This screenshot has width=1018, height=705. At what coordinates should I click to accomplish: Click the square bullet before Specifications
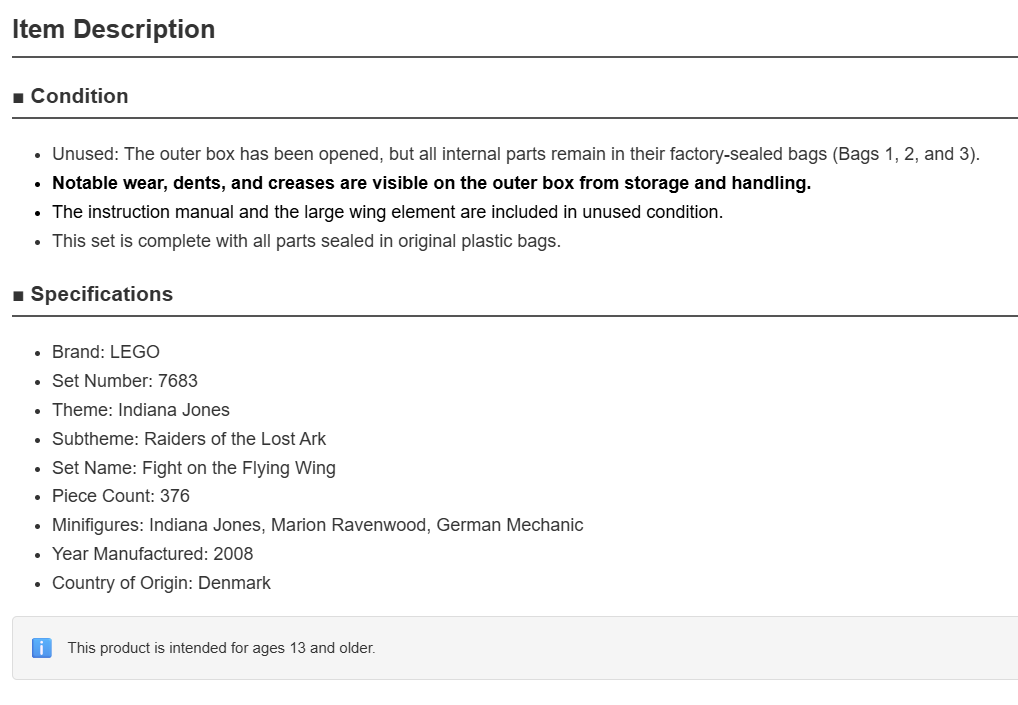click(18, 296)
